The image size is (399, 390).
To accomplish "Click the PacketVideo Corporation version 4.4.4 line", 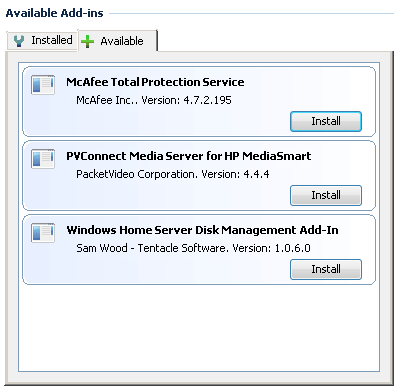I will [x=173, y=174].
